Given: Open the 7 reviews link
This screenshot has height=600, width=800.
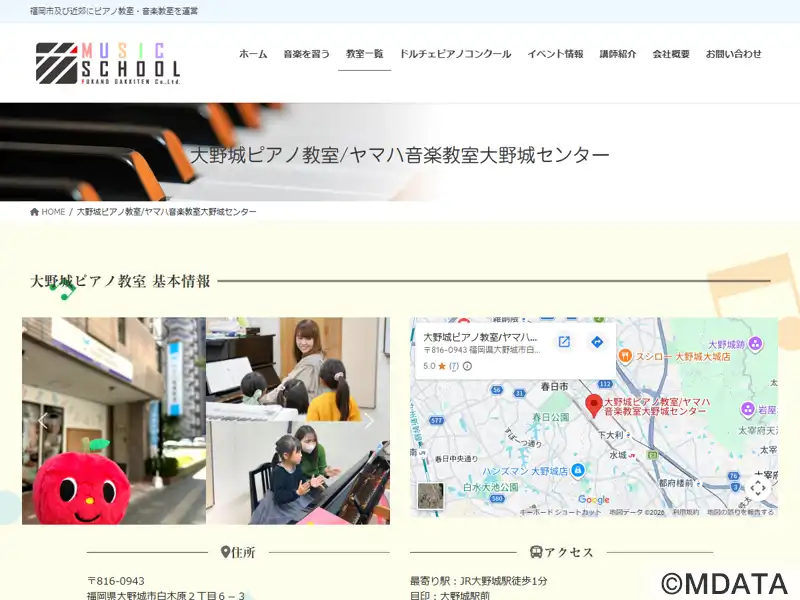Looking at the screenshot, I should (454, 366).
